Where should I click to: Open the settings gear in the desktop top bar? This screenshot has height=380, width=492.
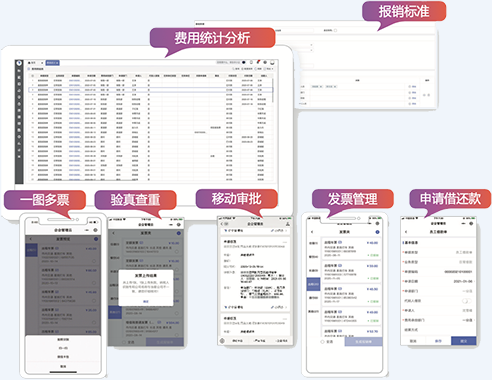pos(265,62)
